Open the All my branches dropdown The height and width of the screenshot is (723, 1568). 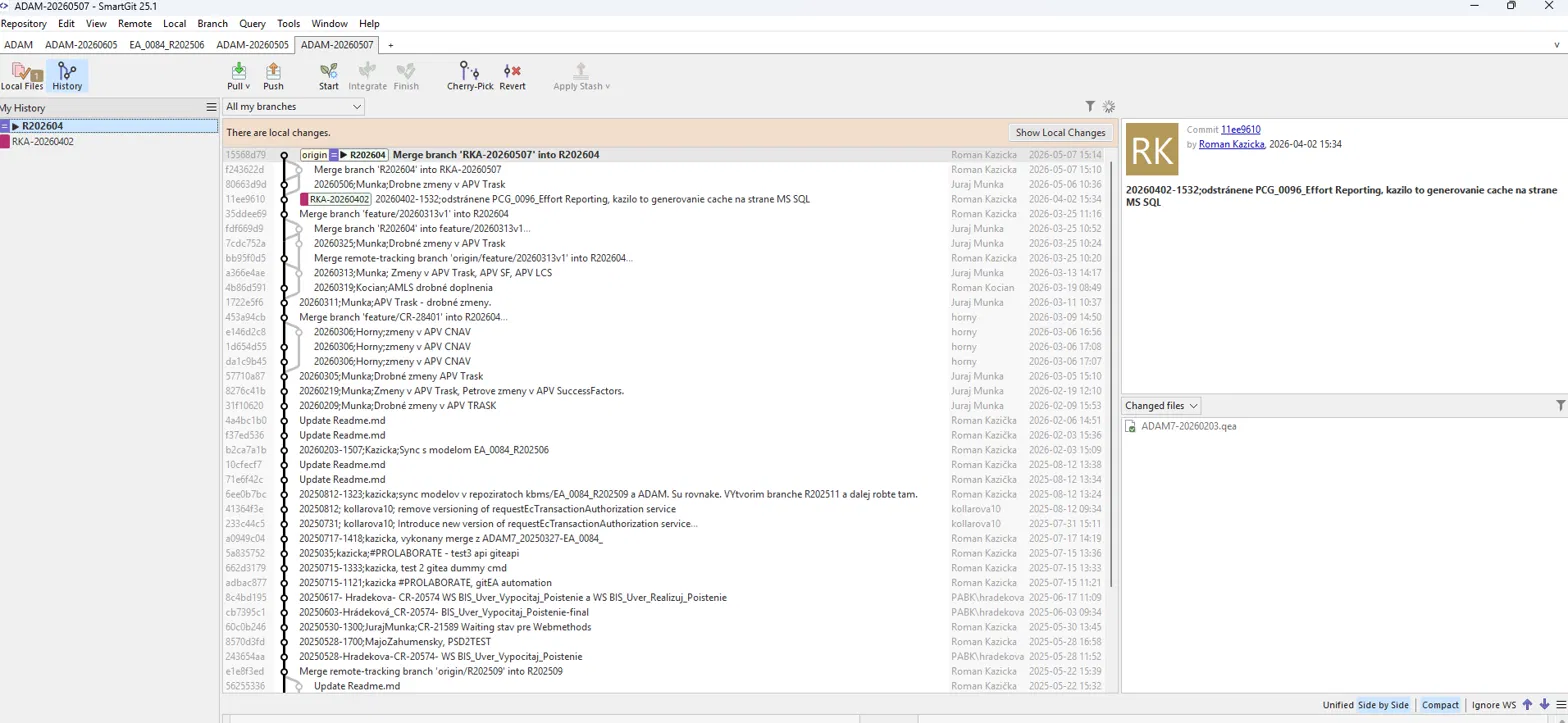pyautogui.click(x=293, y=106)
